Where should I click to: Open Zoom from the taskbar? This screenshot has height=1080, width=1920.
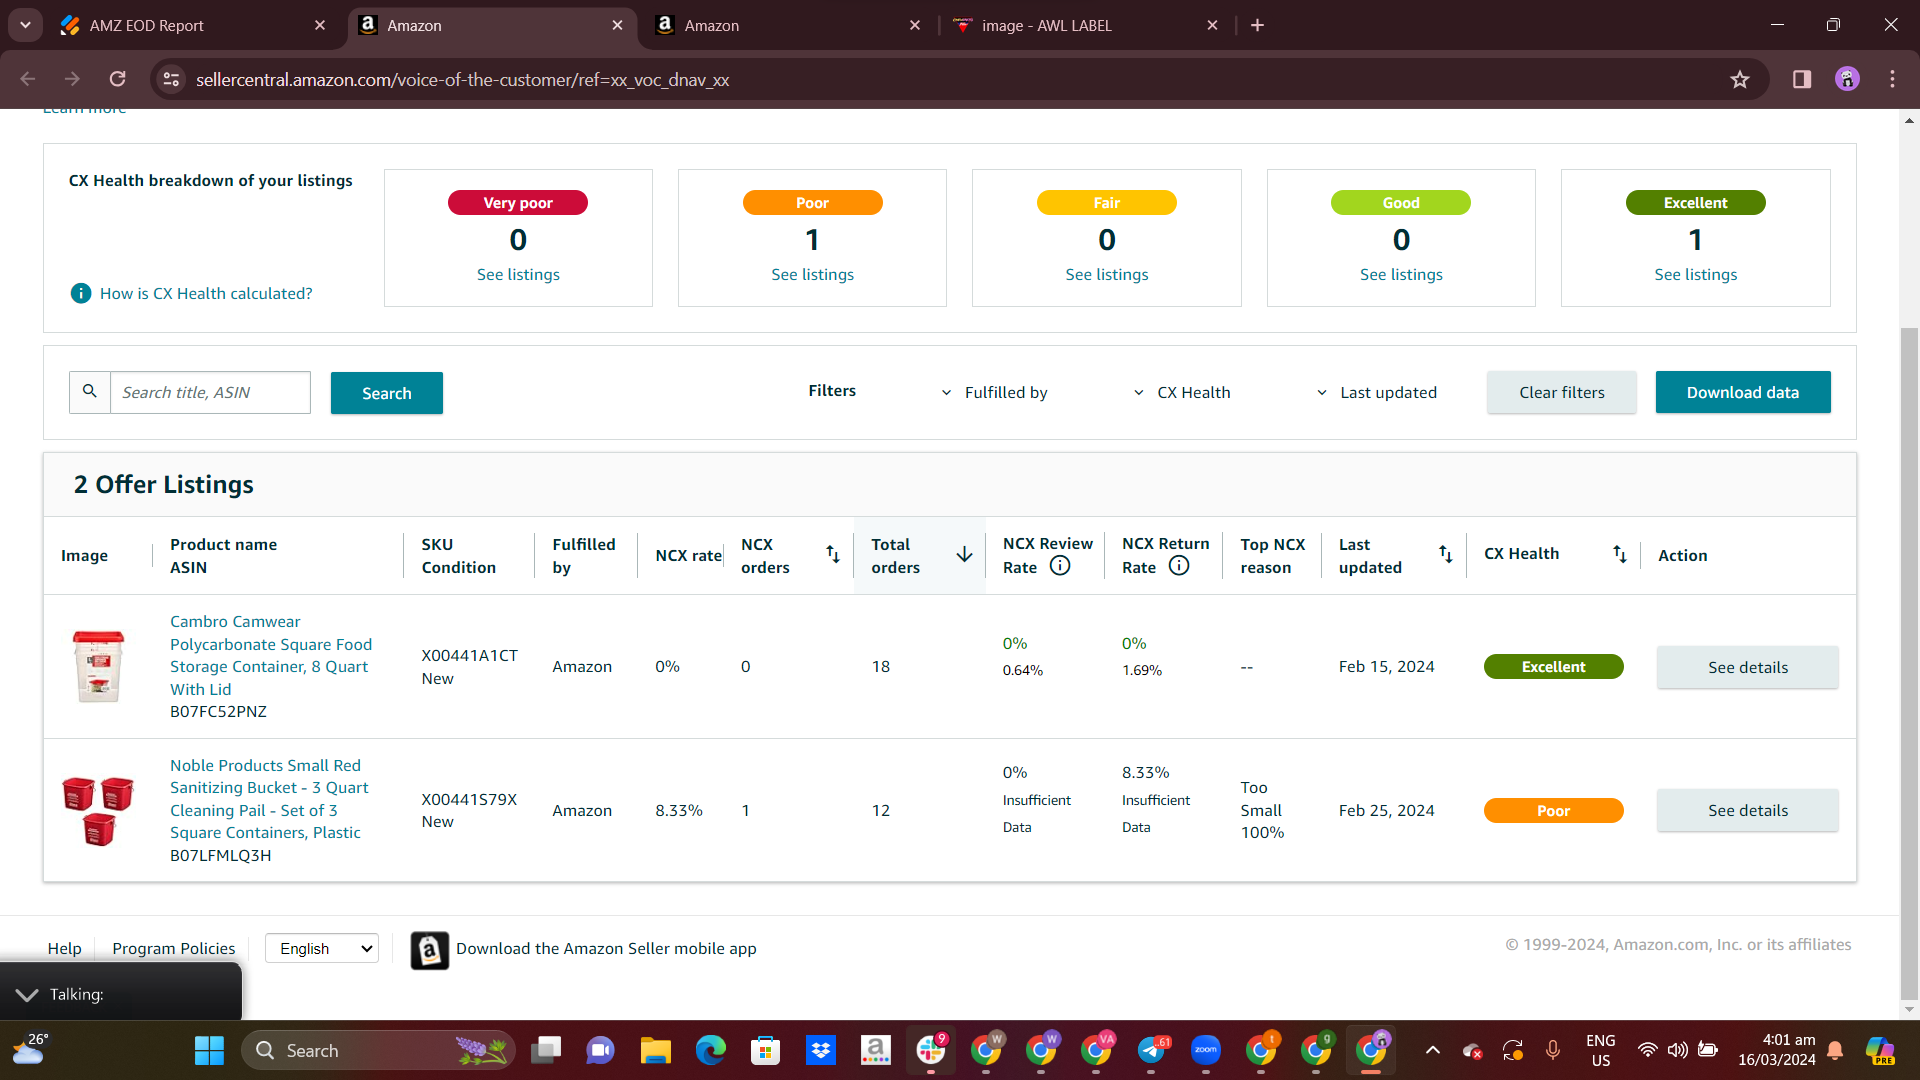click(x=1205, y=1050)
